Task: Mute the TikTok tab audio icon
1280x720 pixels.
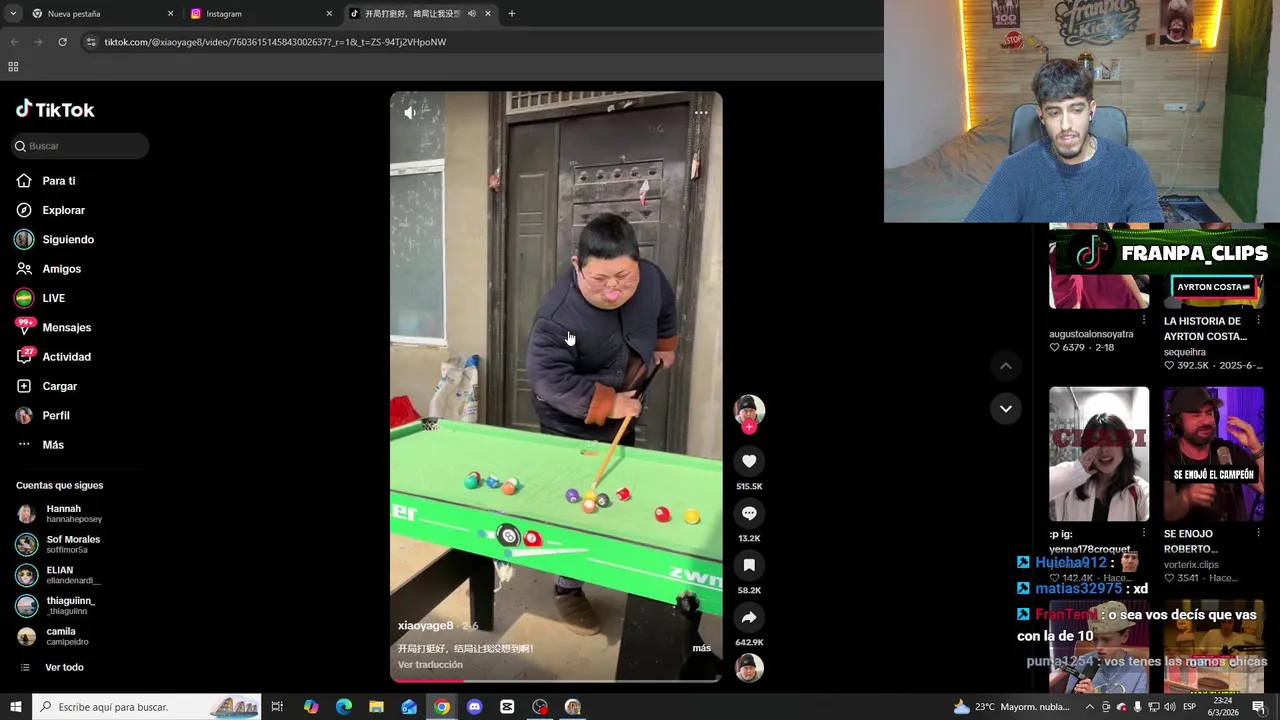Action: pyautogui.click(x=471, y=14)
